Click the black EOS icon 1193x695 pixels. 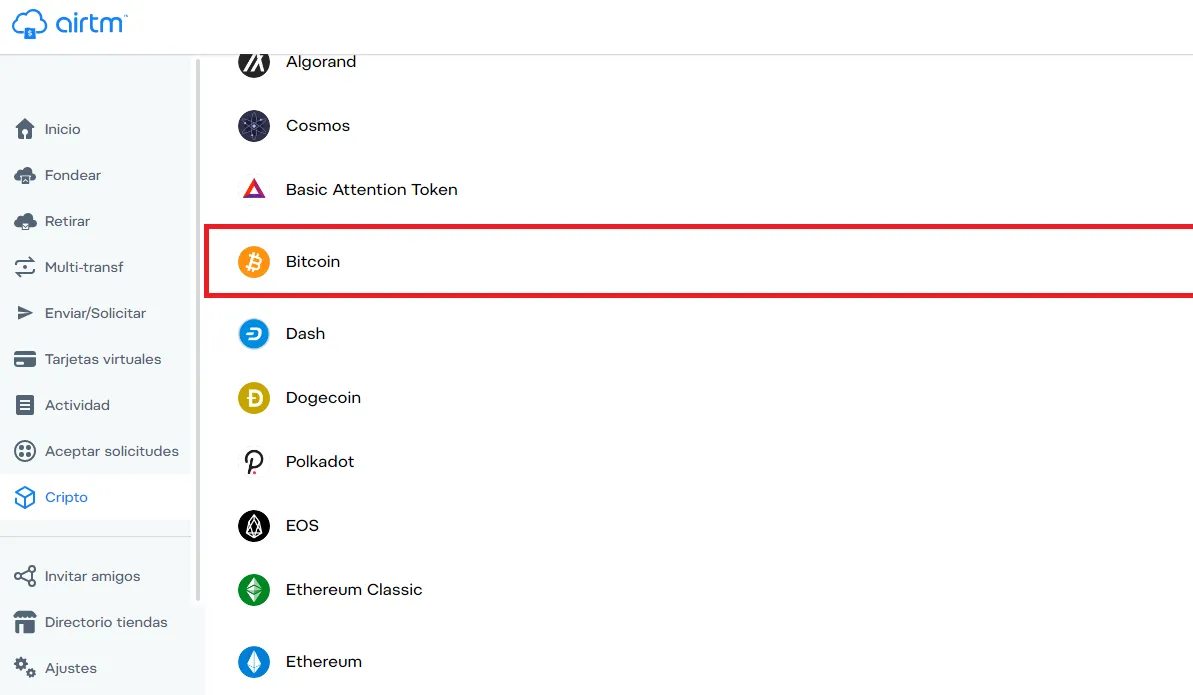(x=254, y=526)
